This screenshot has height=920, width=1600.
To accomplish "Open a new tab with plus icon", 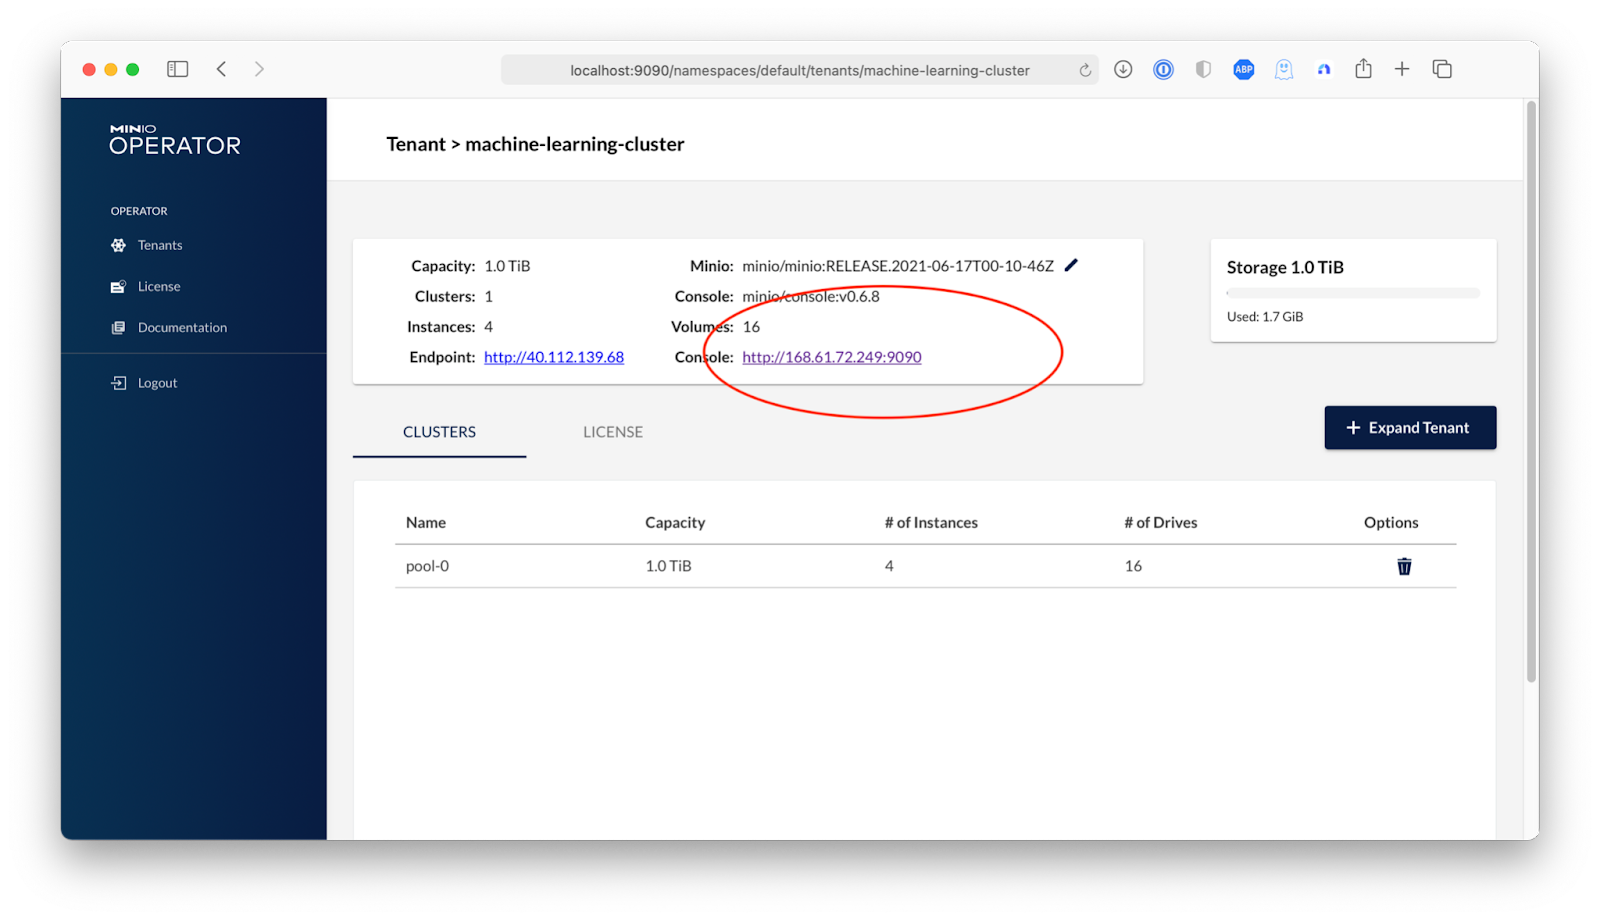I will click(x=1402, y=69).
